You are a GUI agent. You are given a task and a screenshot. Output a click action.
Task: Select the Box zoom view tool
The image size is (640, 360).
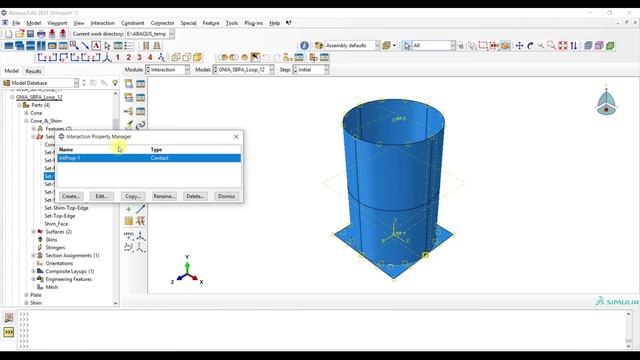click(x=552, y=46)
